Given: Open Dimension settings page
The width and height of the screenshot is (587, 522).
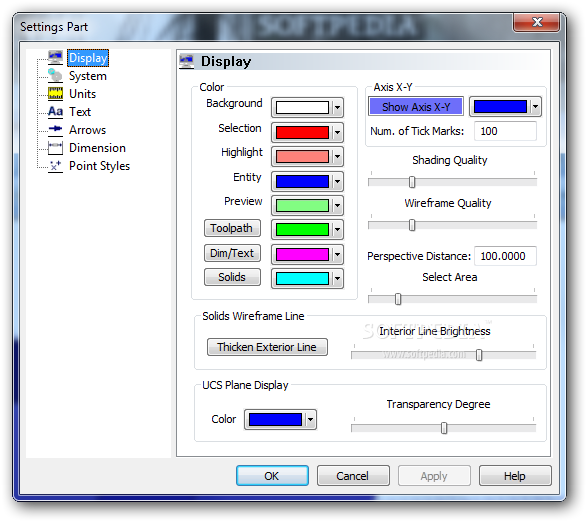Looking at the screenshot, I should pos(97,148).
